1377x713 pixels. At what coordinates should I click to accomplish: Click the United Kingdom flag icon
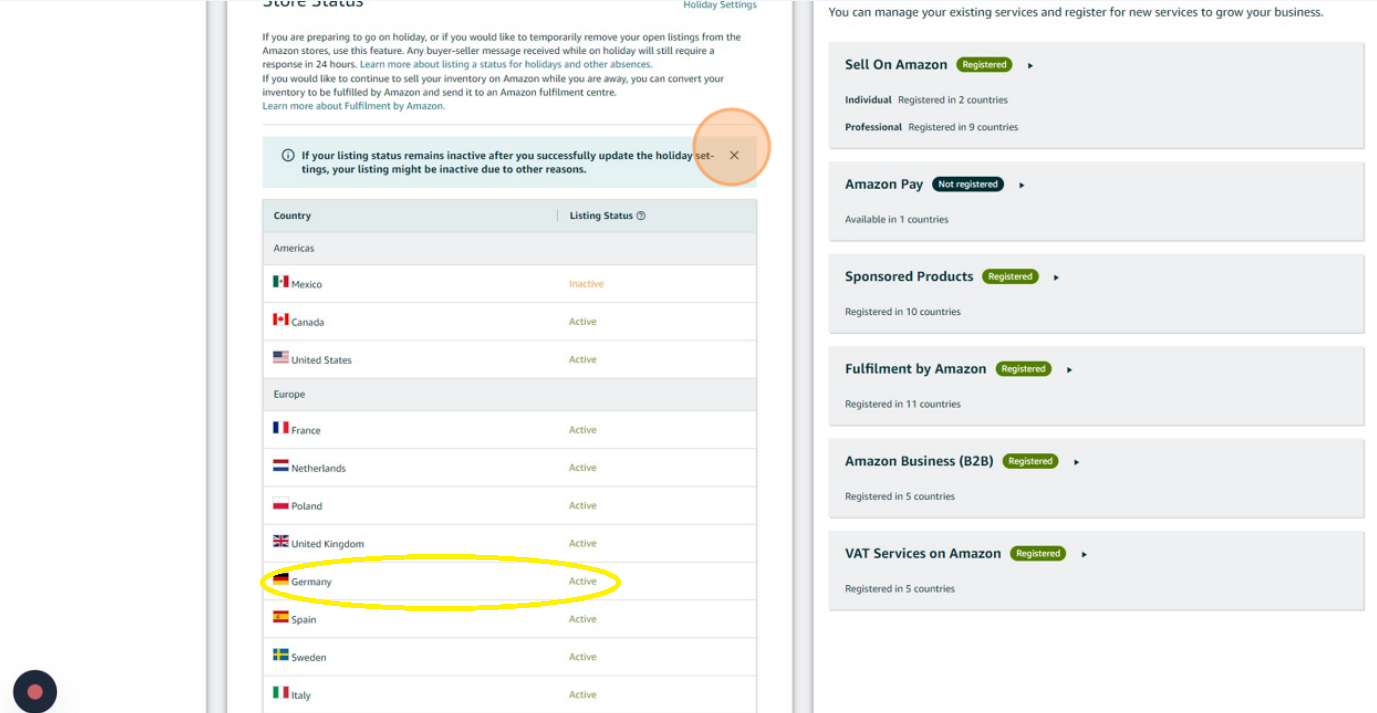point(281,542)
